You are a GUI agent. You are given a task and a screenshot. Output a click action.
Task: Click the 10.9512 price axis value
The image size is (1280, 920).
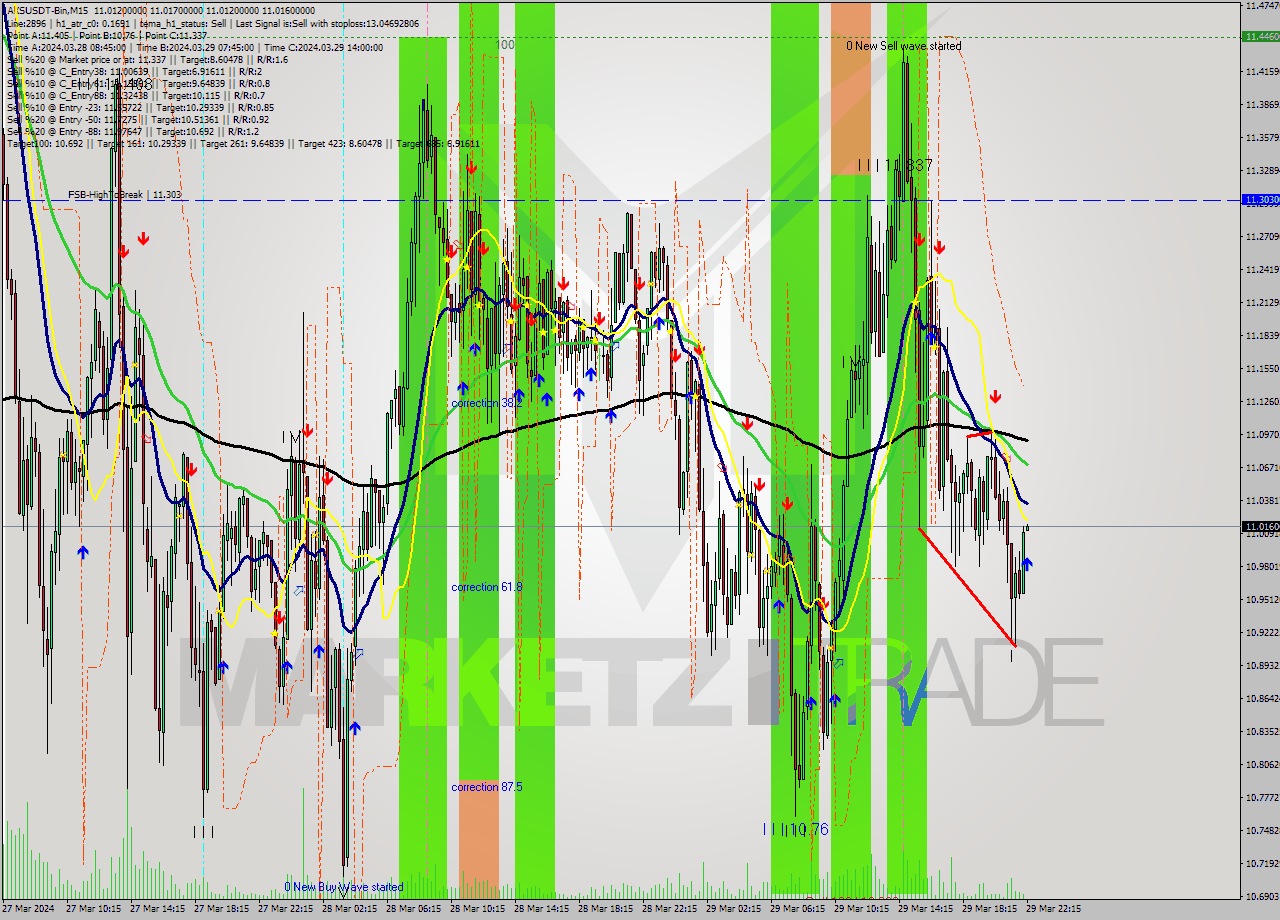1263,599
